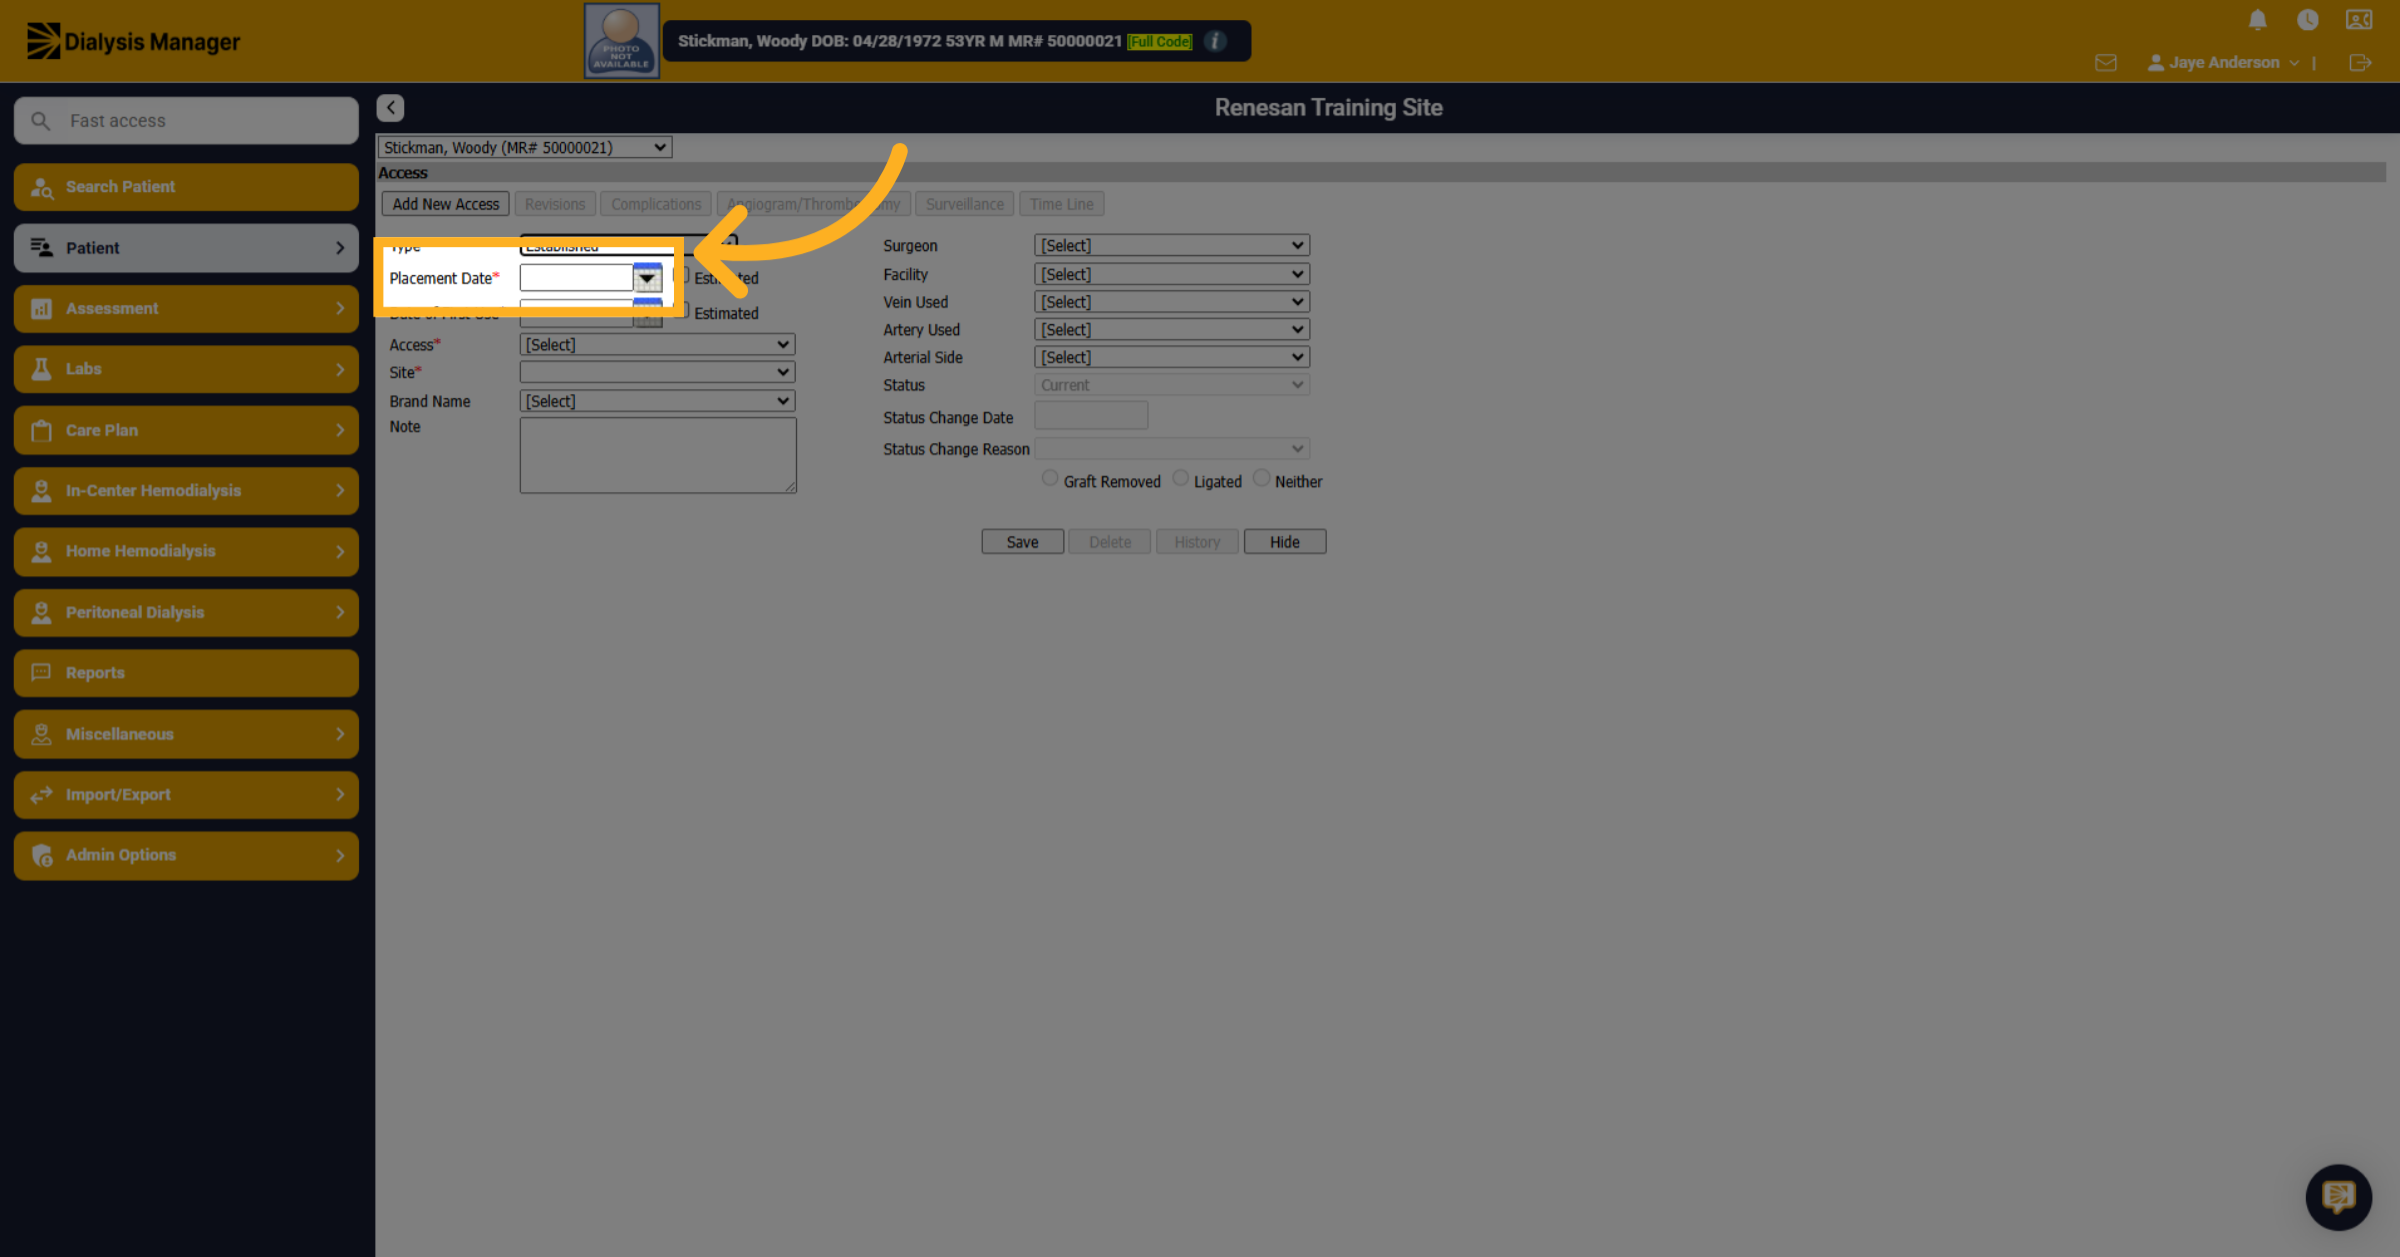Collapse sidebar with back arrow button
Screen dimensions: 2400x1257
pos(390,107)
